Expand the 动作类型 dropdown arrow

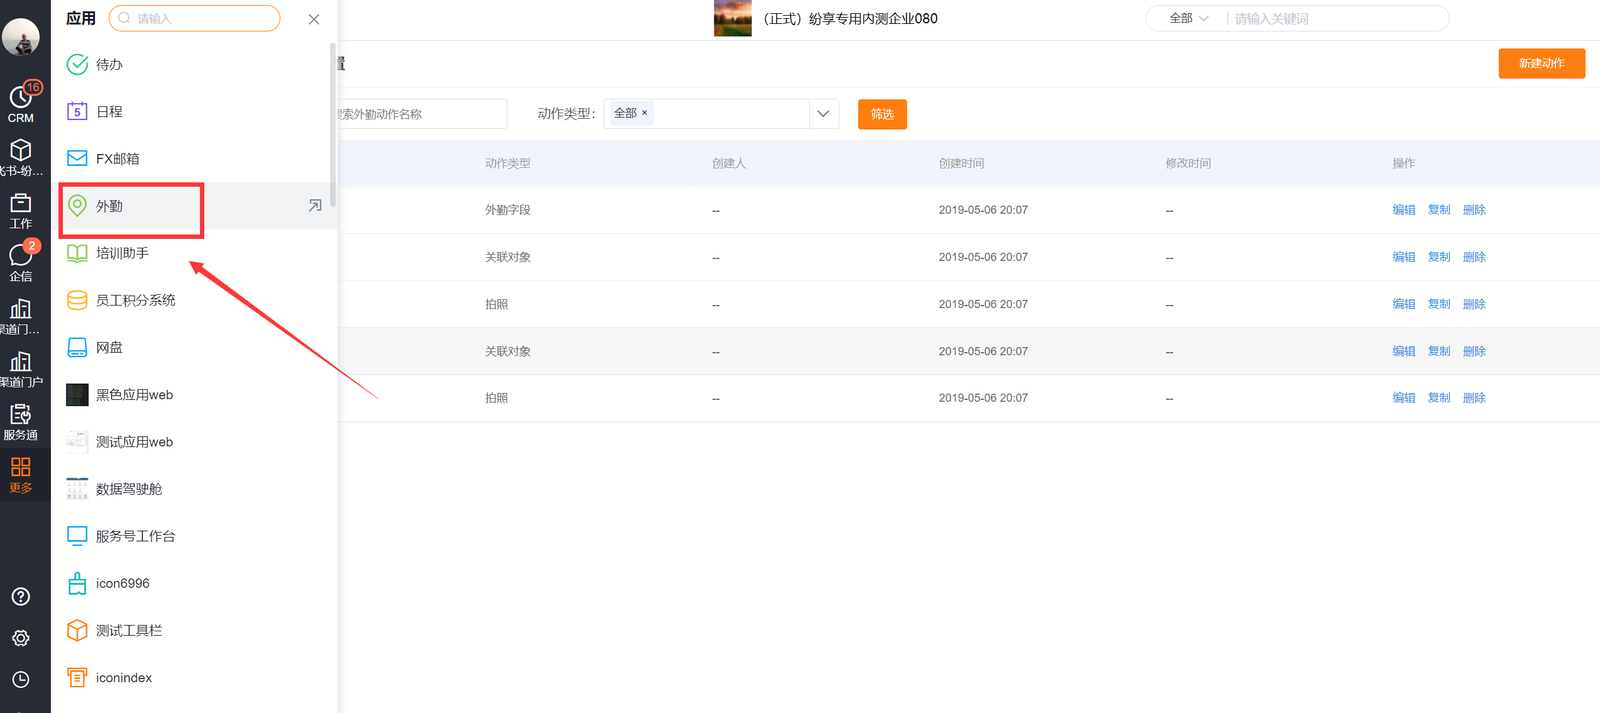click(x=823, y=114)
